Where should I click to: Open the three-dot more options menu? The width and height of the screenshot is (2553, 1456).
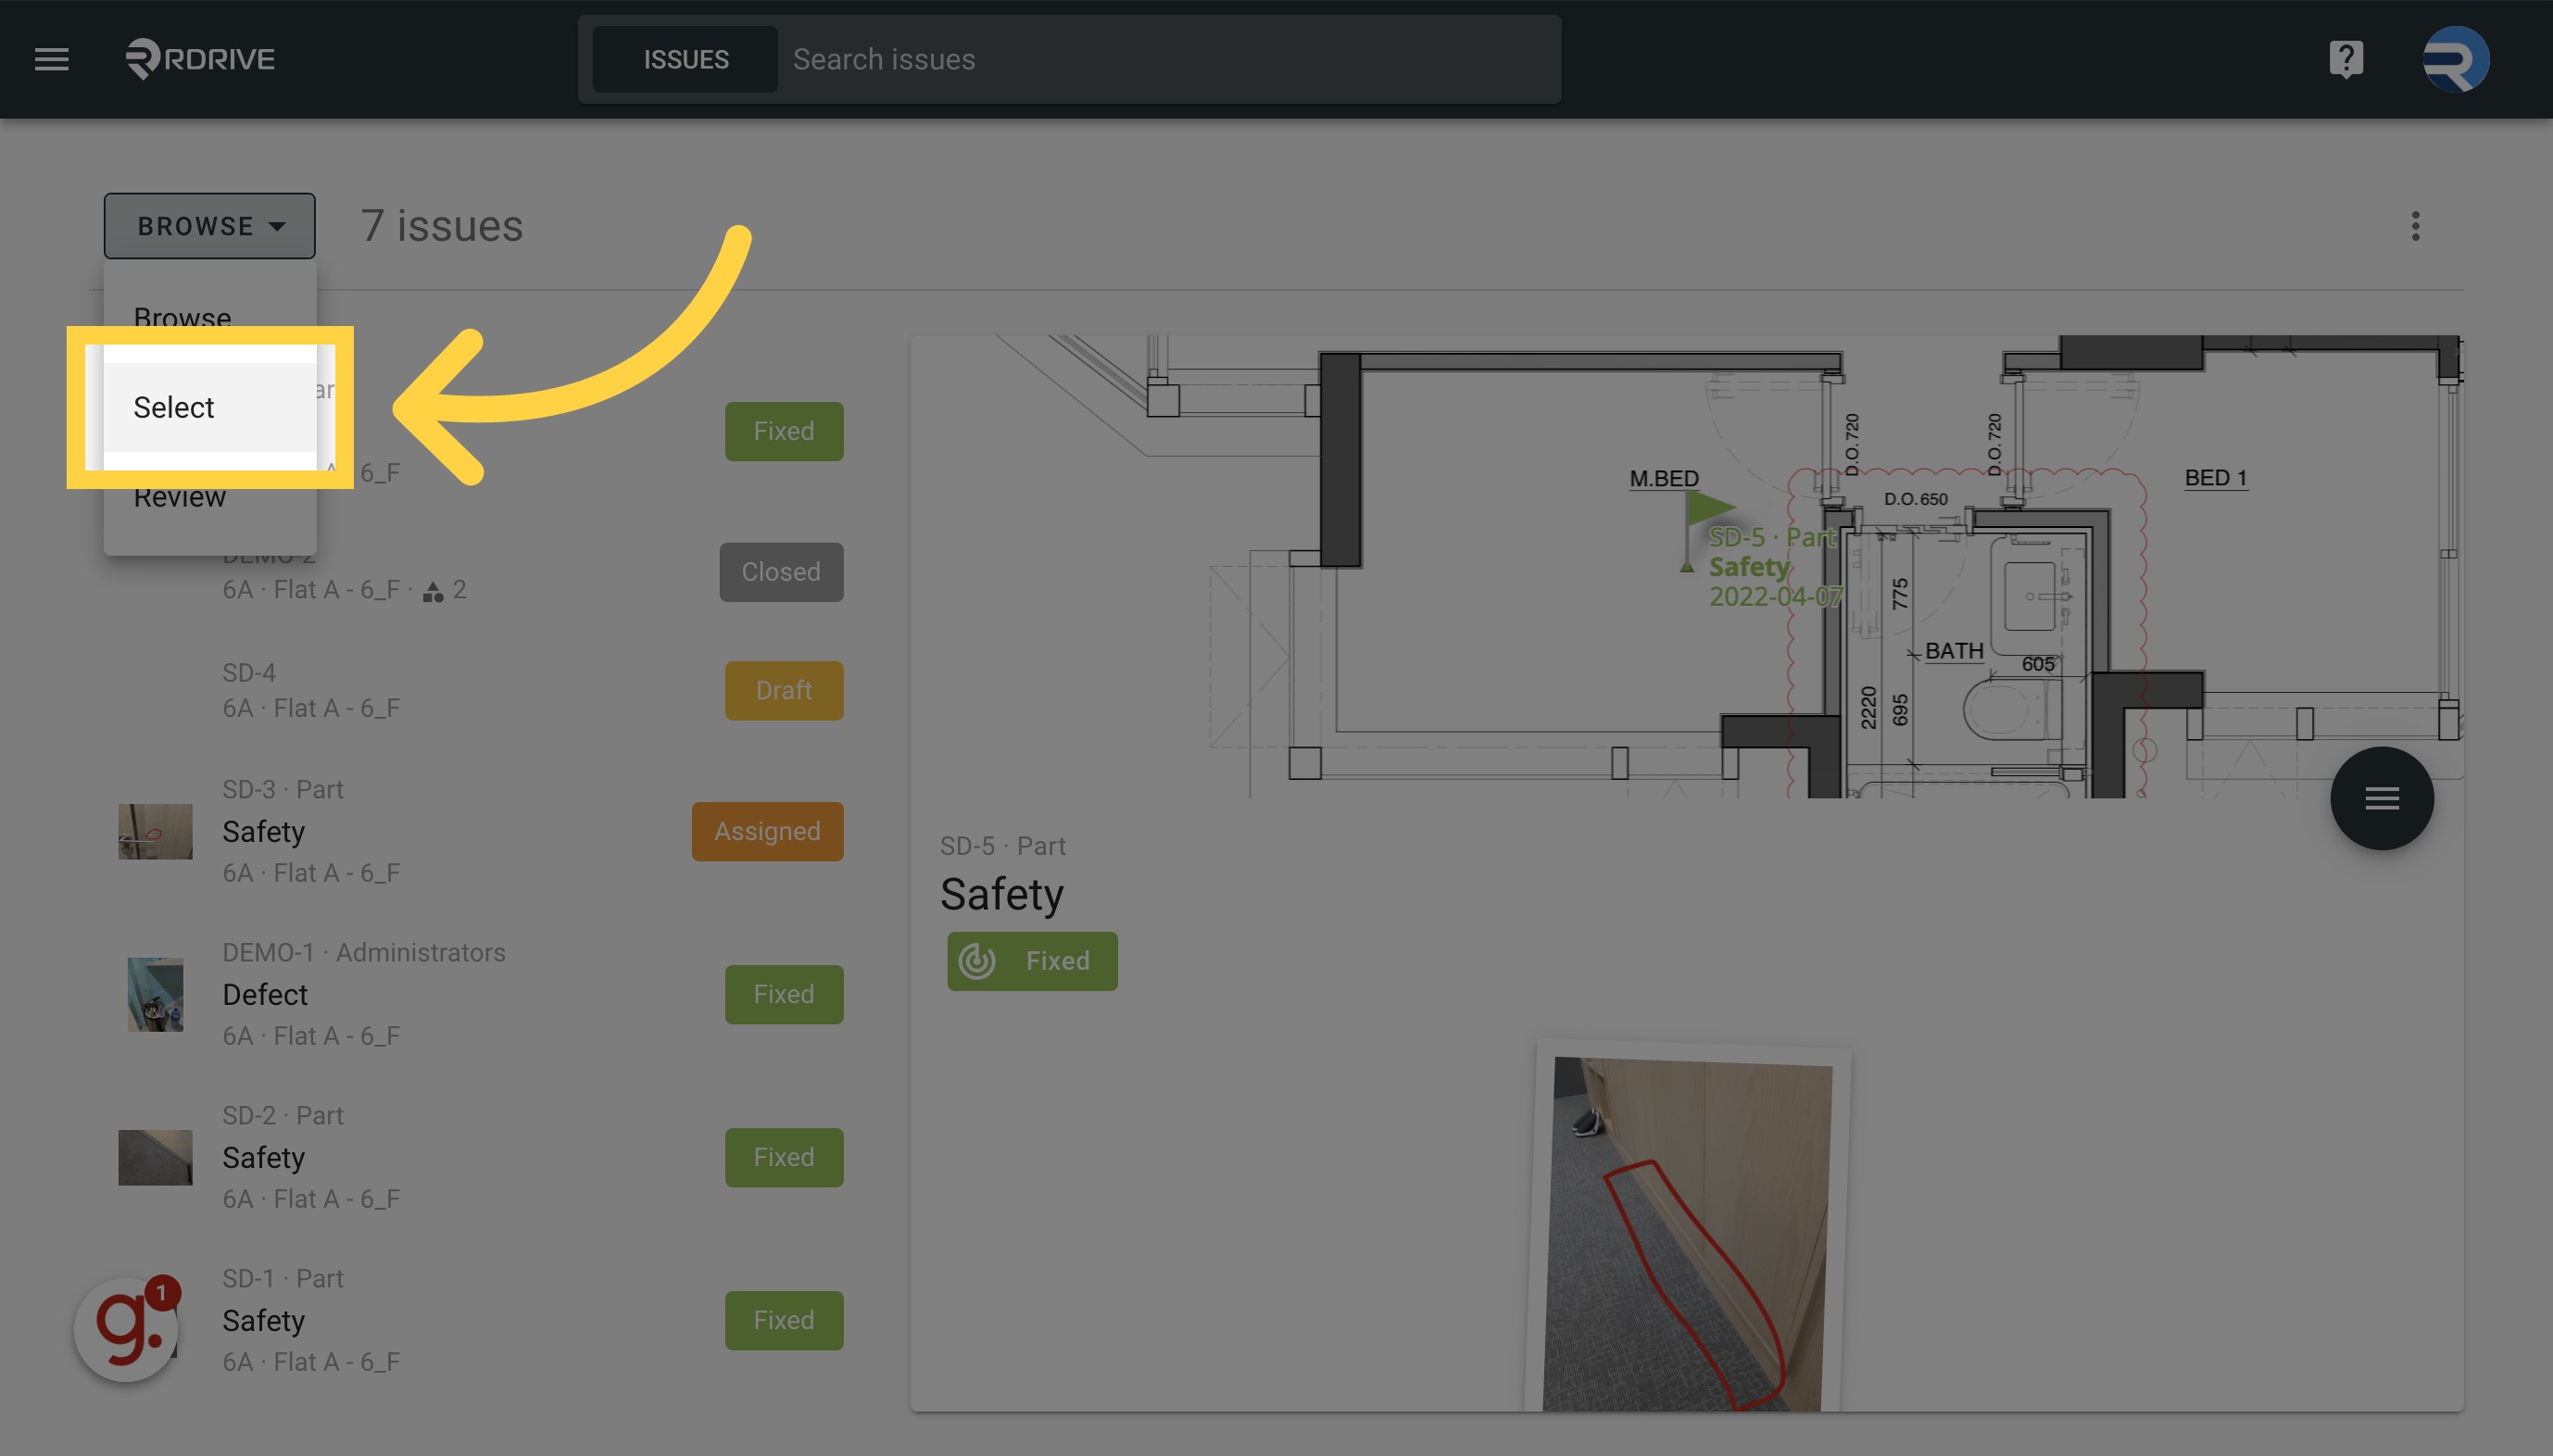pyautogui.click(x=2415, y=226)
